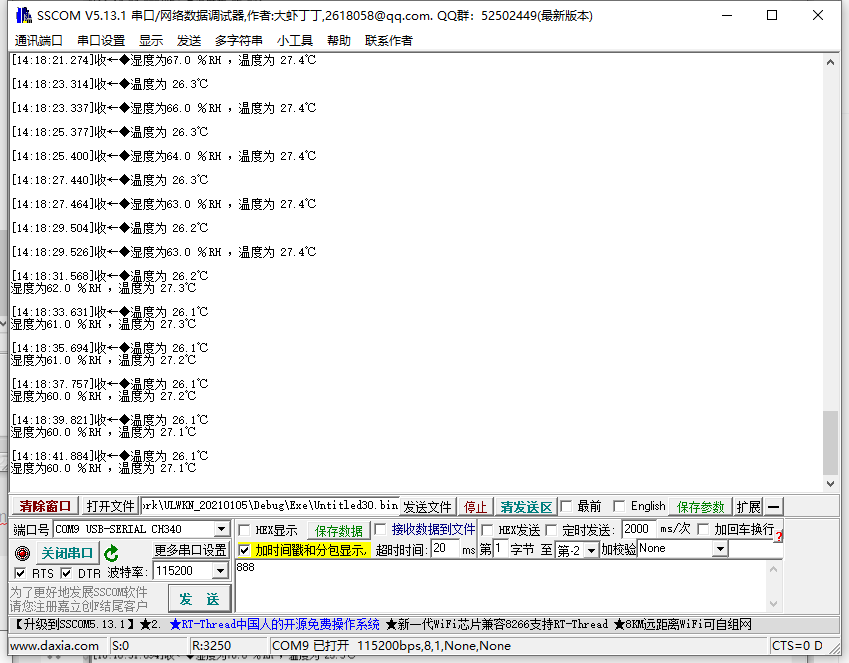The height and width of the screenshot is (663, 849).
Task: Click the 第 1 字节 start byte field
Action: pyautogui.click(x=500, y=549)
